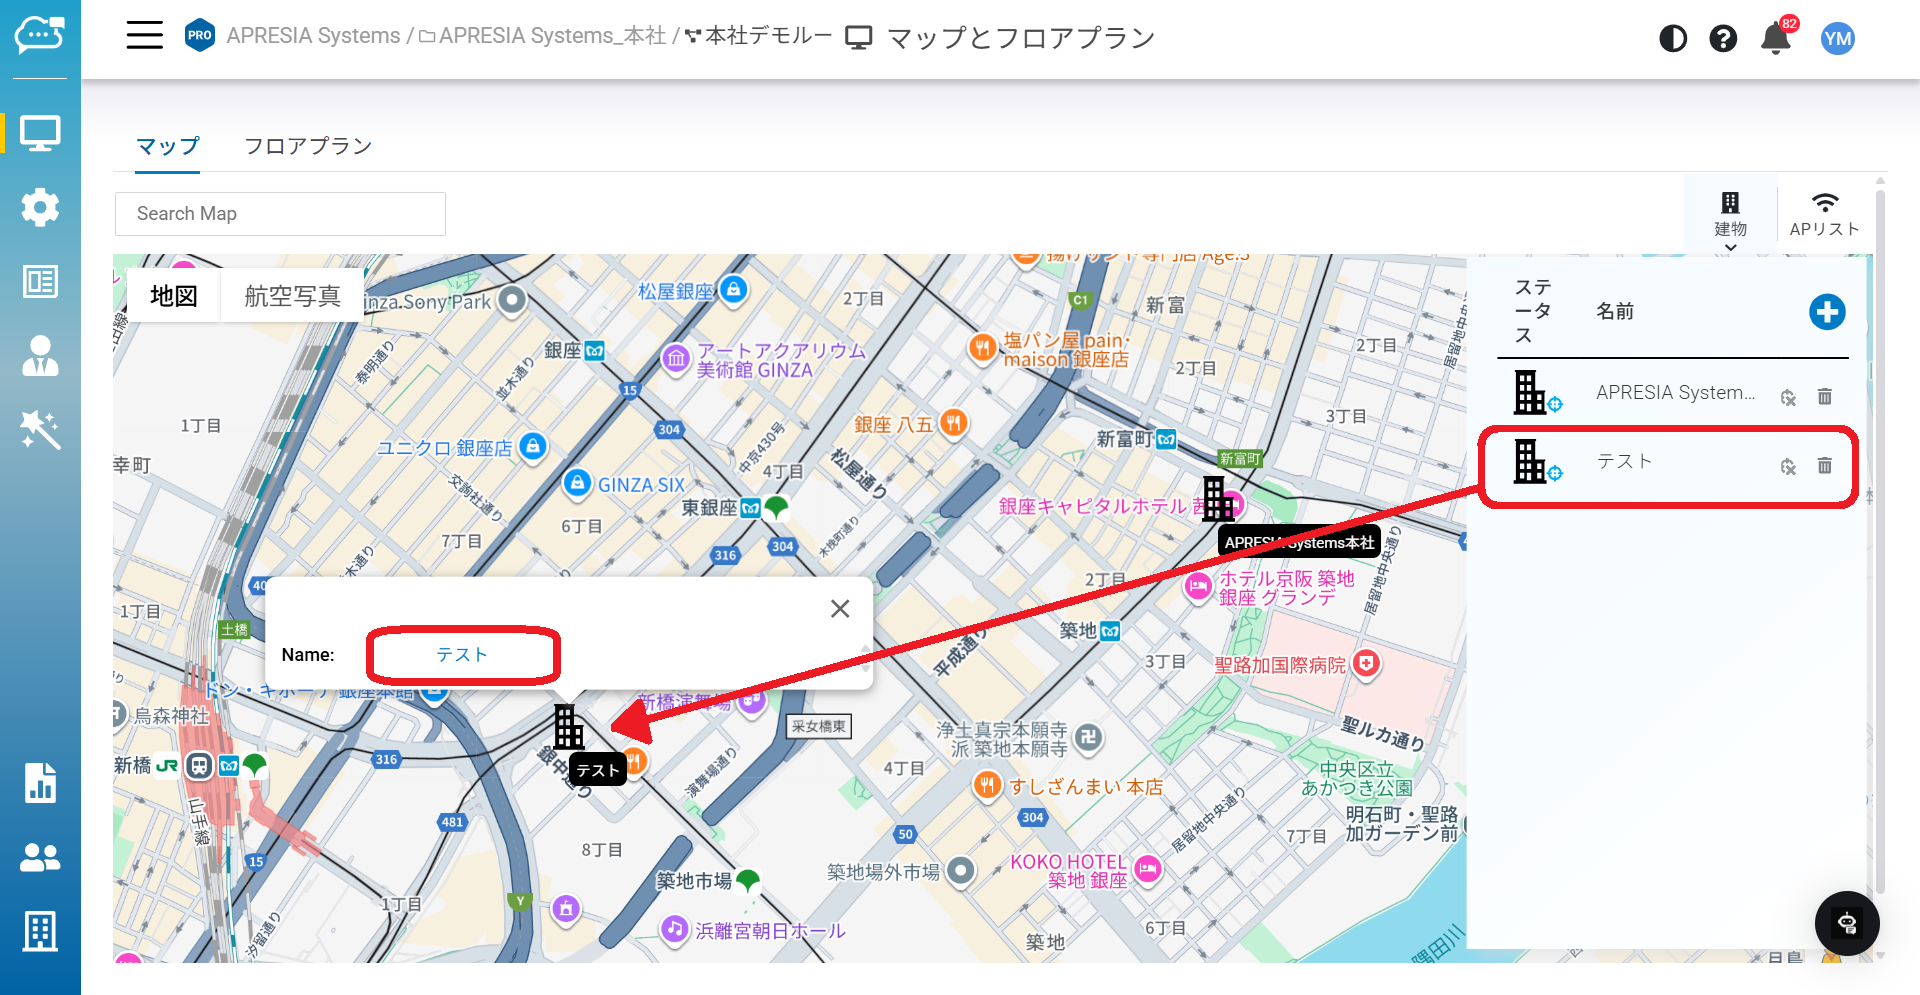
Task: Open notifications bell with 82 alerts
Action: coord(1775,39)
